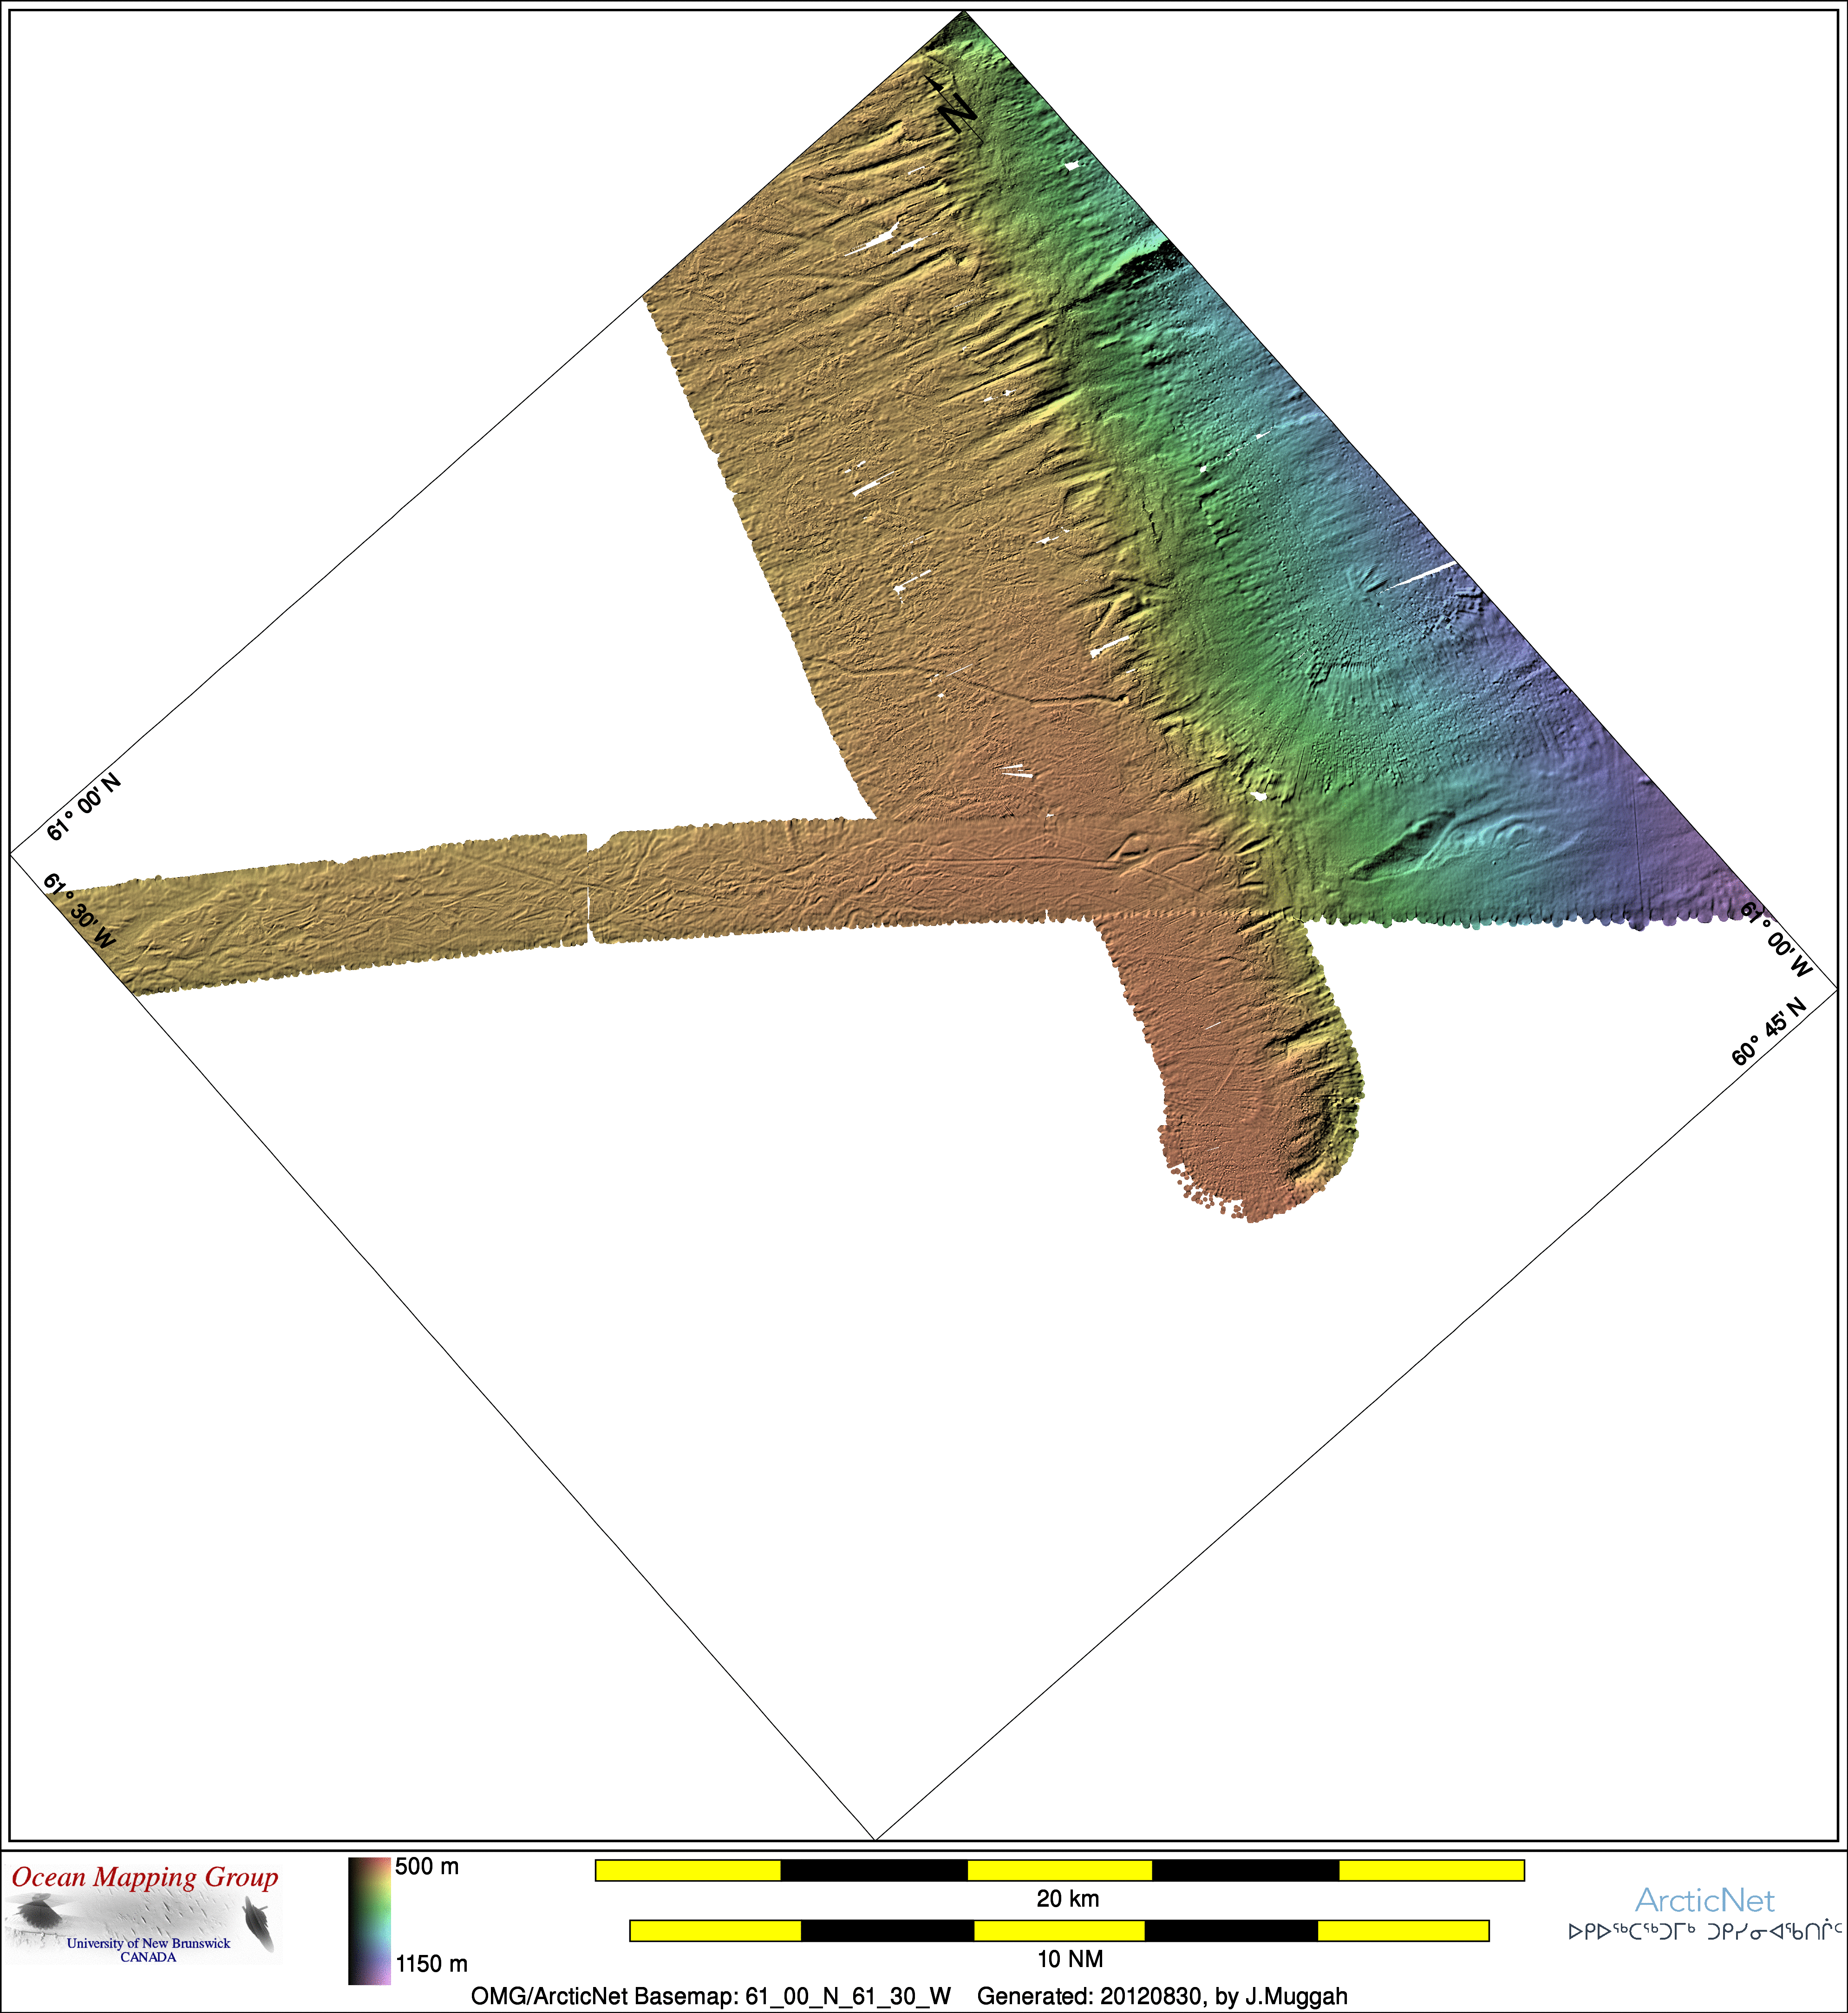1848x2013 pixels.
Task: Click the University of New Brunswick text
Action: click(x=148, y=1943)
